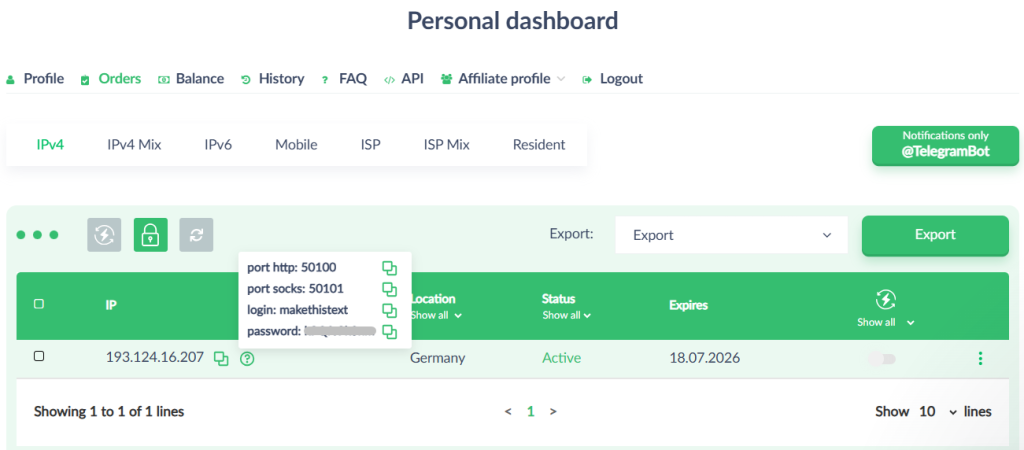Open the Balance menu item
1024x450 pixels.
(191, 79)
